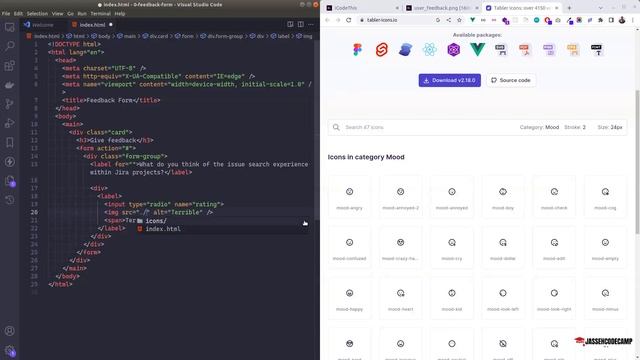Select the Figma package icon
This screenshot has width=640, height=360.
(358, 50)
